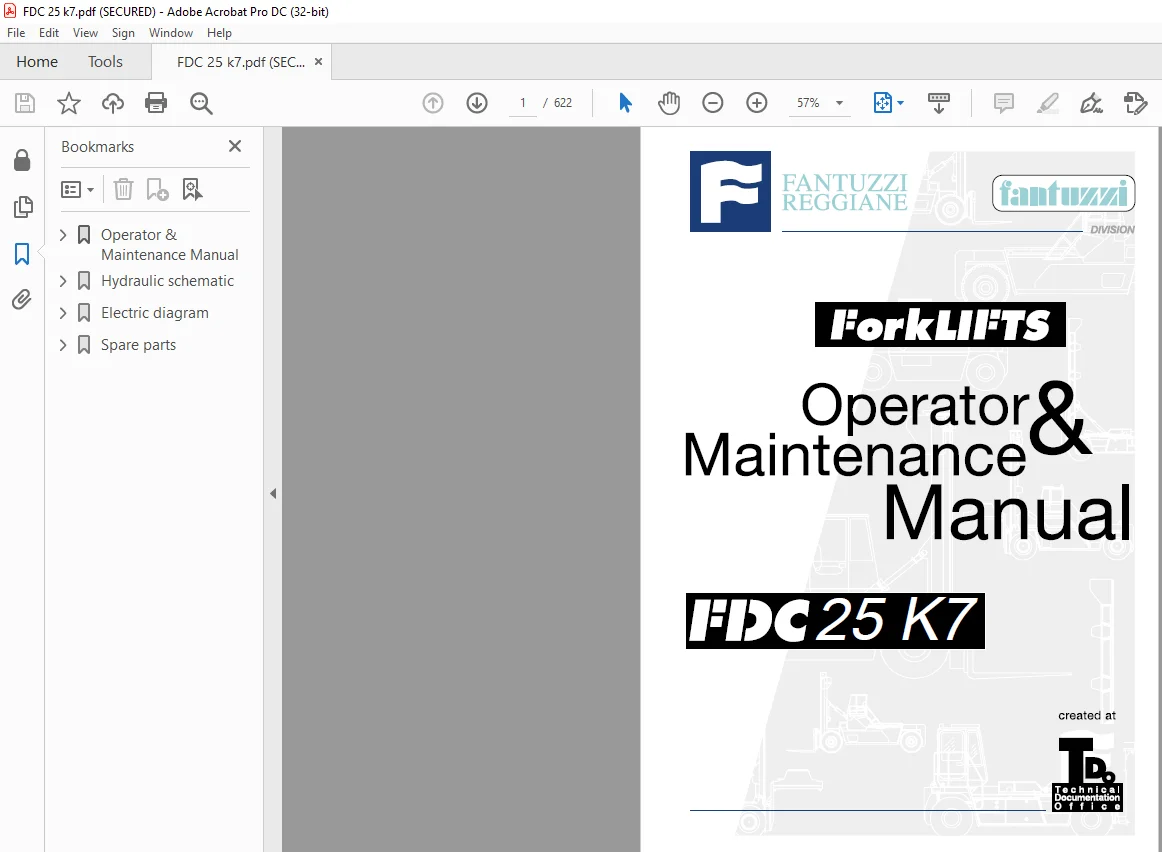Click the scrolling mode keyboard icon
This screenshot has height=852, width=1162.
pyautogui.click(x=939, y=103)
